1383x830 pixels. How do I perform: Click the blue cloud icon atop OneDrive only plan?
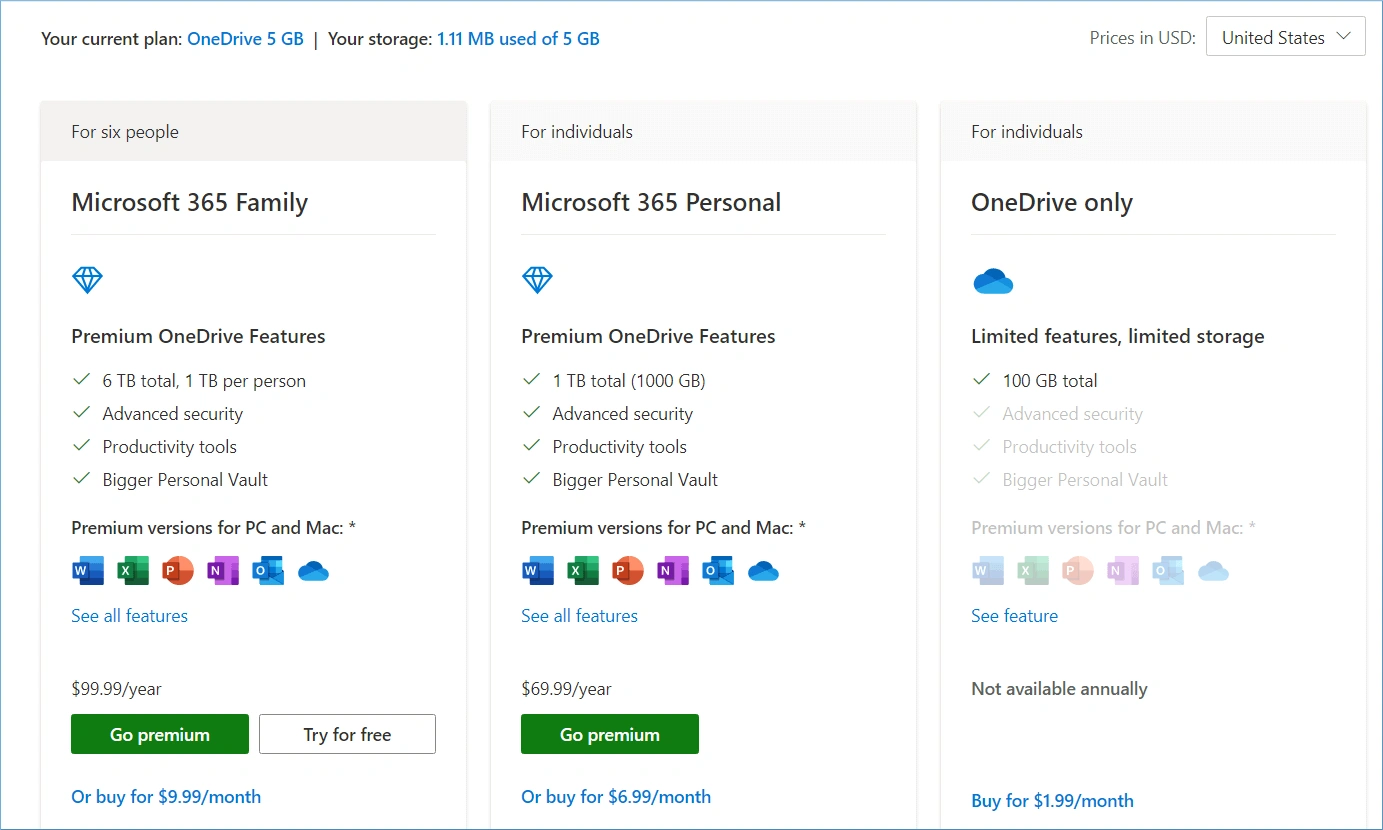[993, 281]
